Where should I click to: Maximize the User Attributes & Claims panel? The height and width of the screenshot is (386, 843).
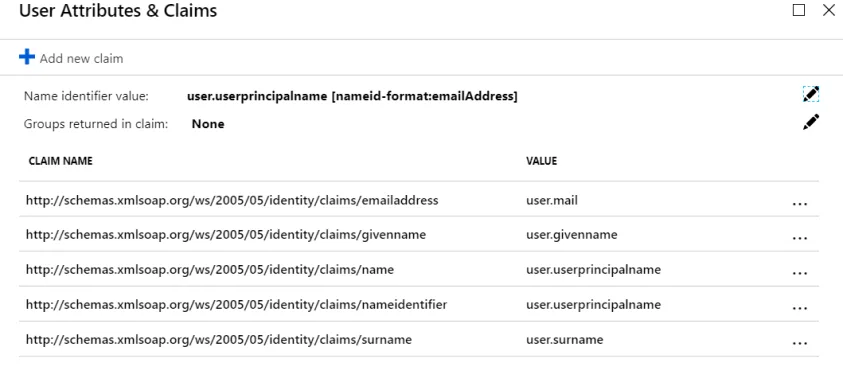(x=799, y=10)
